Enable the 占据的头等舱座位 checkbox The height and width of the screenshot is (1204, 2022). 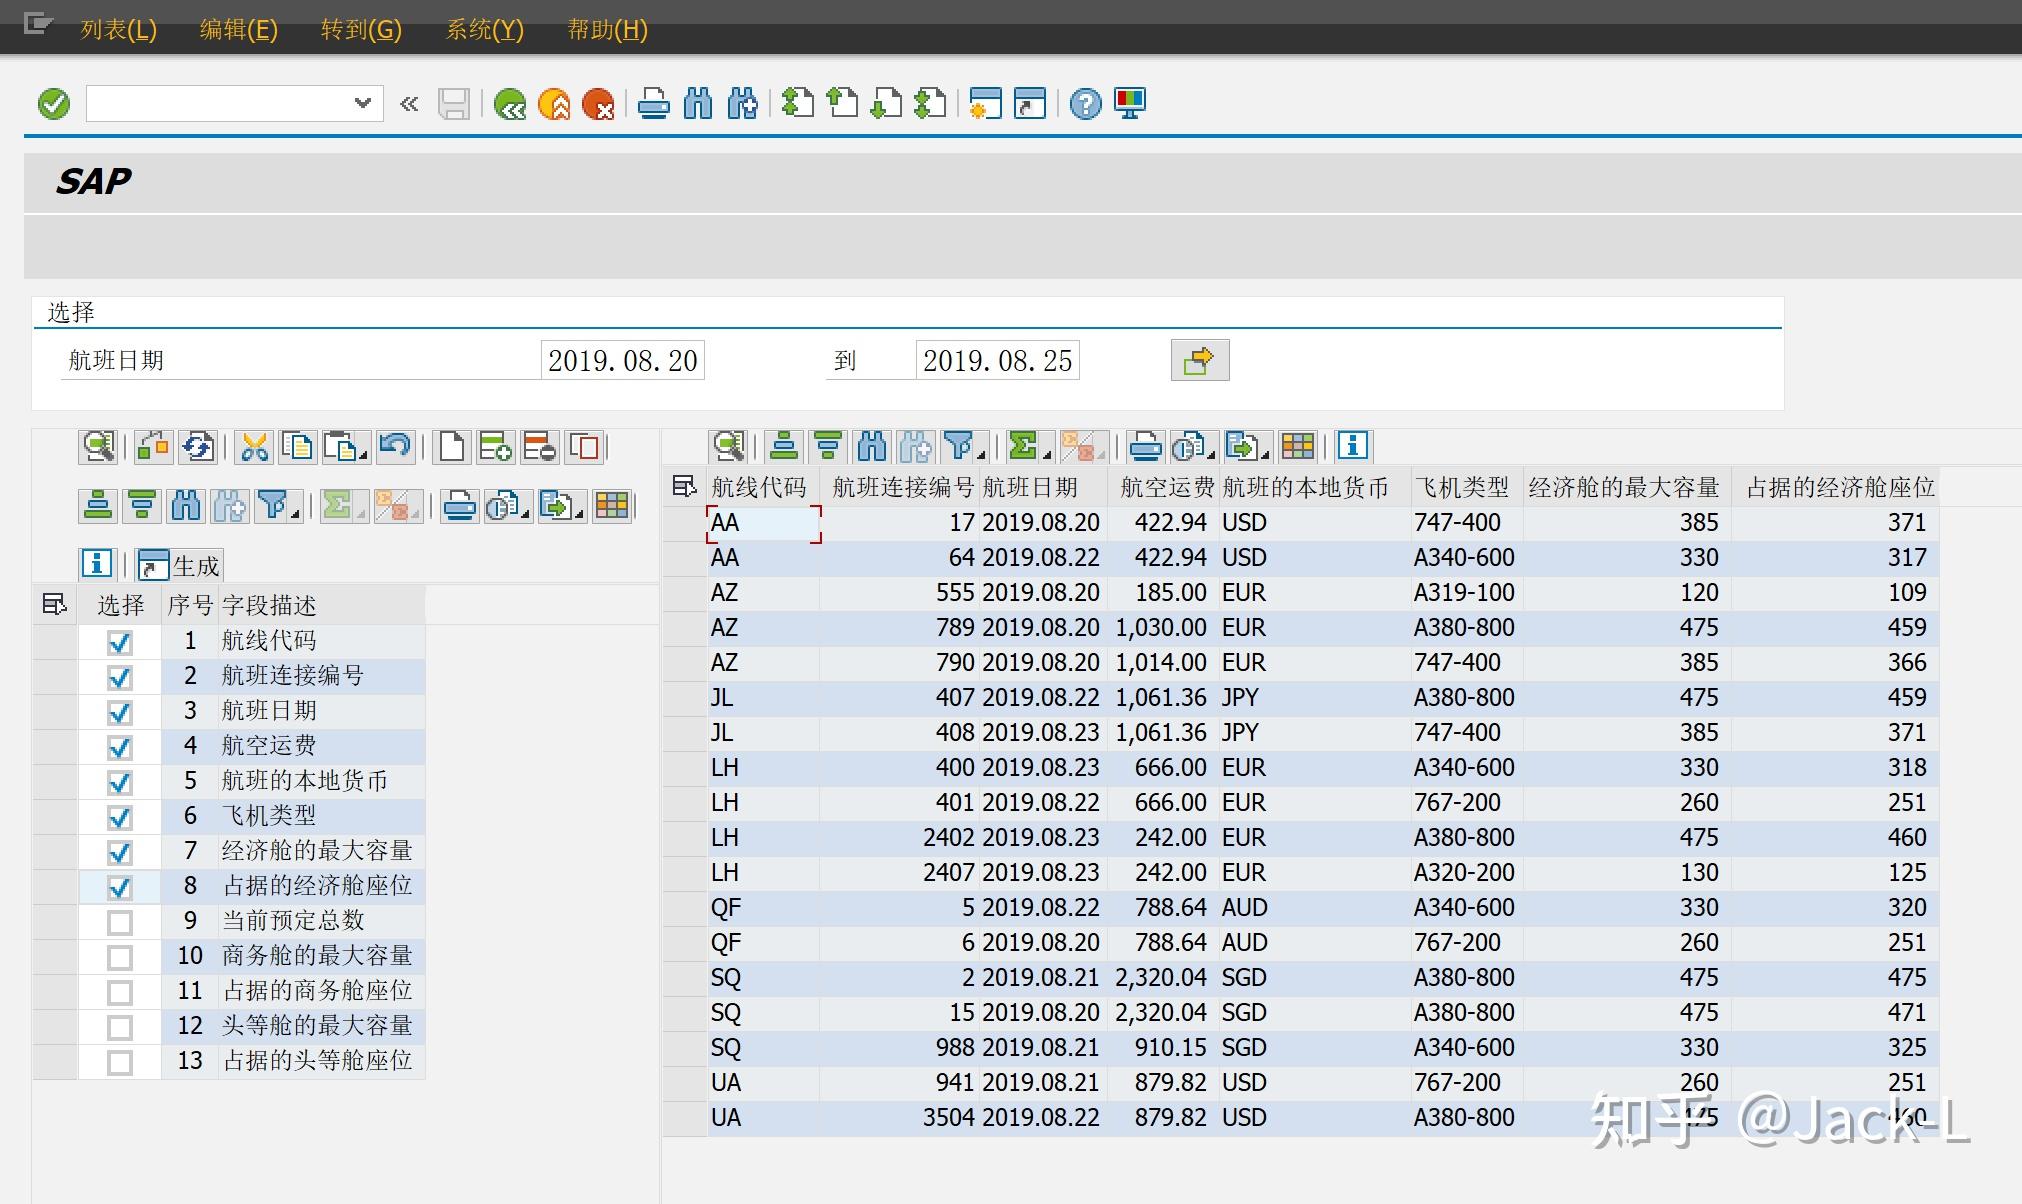120,1062
